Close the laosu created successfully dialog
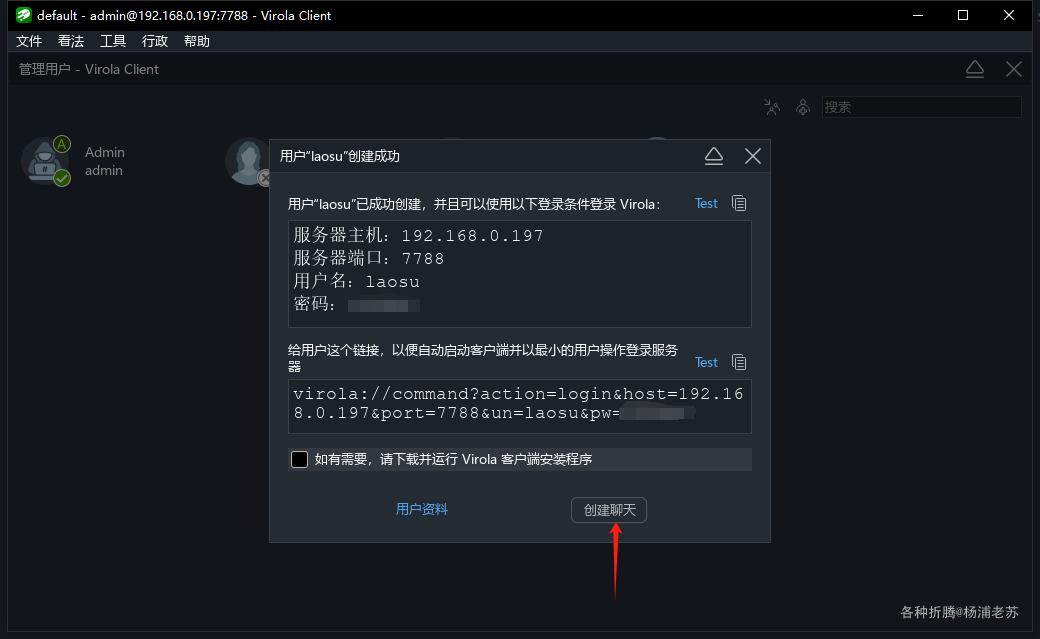The image size is (1040, 639). 752,156
